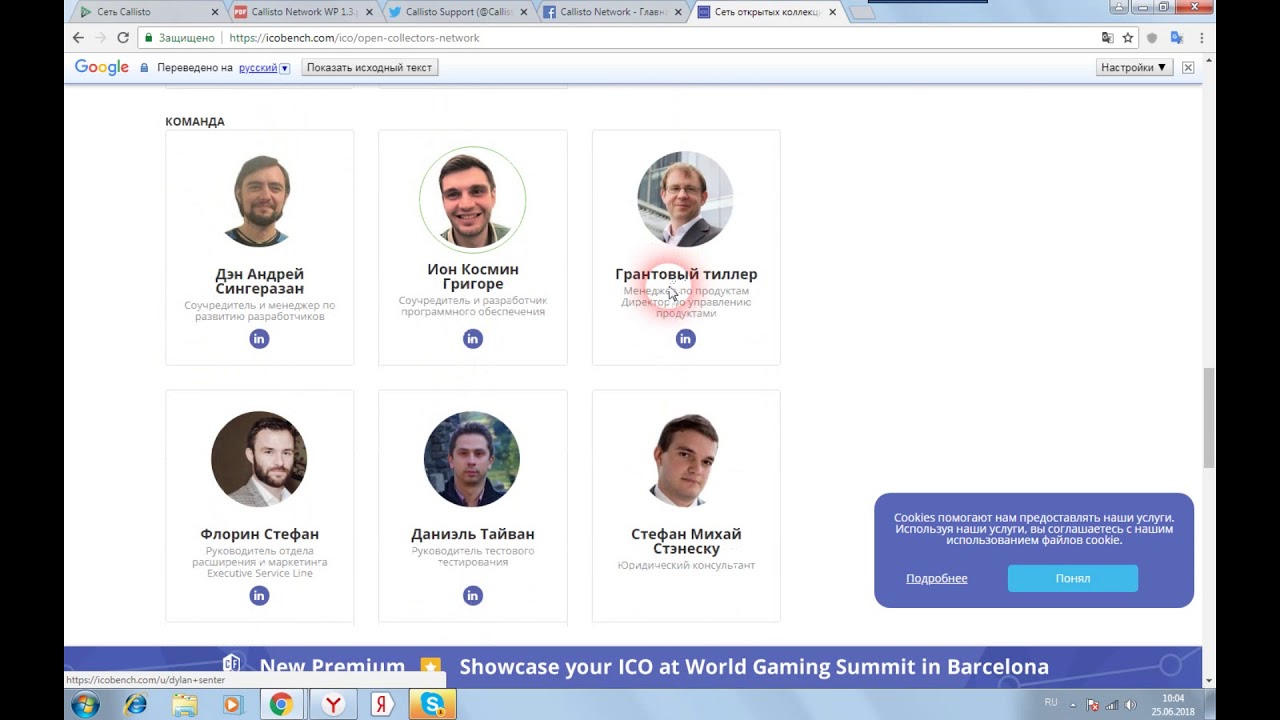Screen dimensions: 1280x720
Task: Click name Ион Космин Григоре
Action: pyautogui.click(x=473, y=276)
